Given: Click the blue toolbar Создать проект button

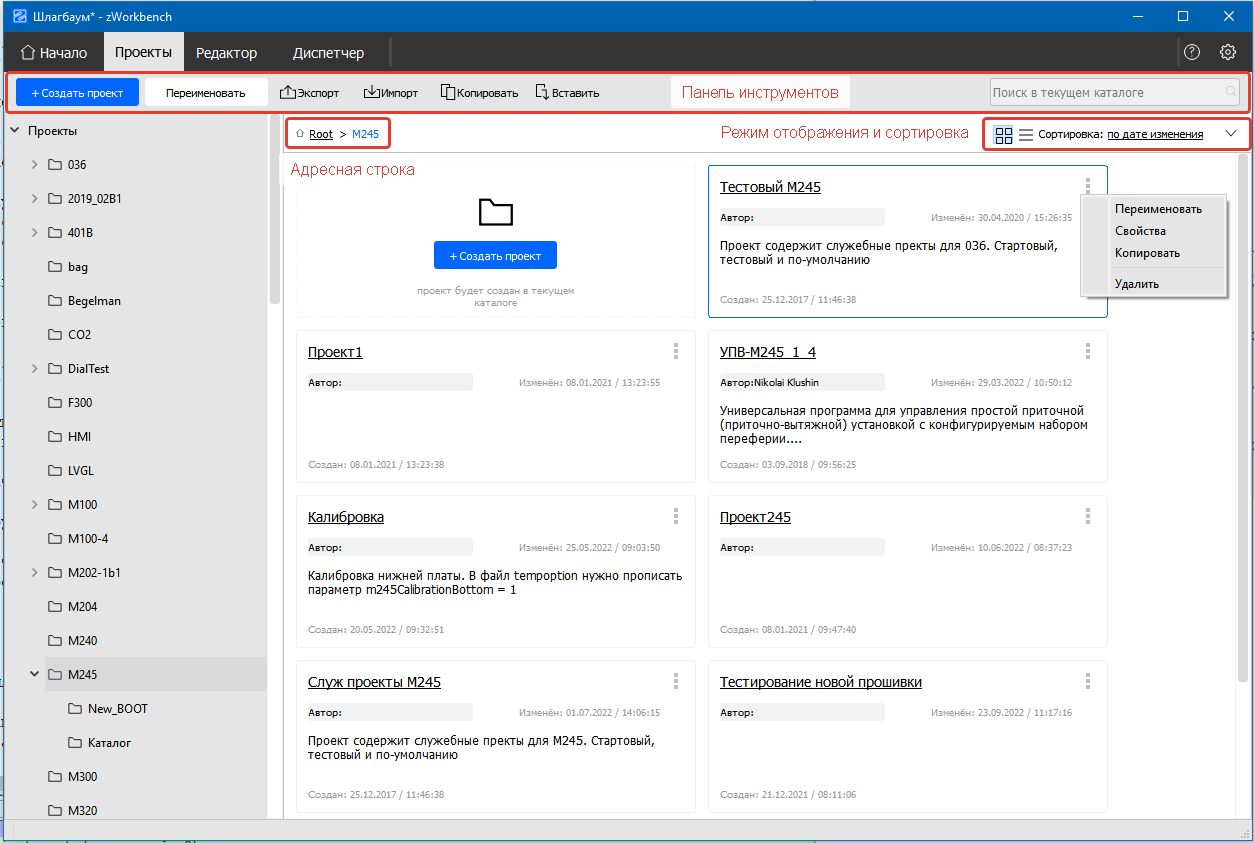Looking at the screenshot, I should [77, 93].
